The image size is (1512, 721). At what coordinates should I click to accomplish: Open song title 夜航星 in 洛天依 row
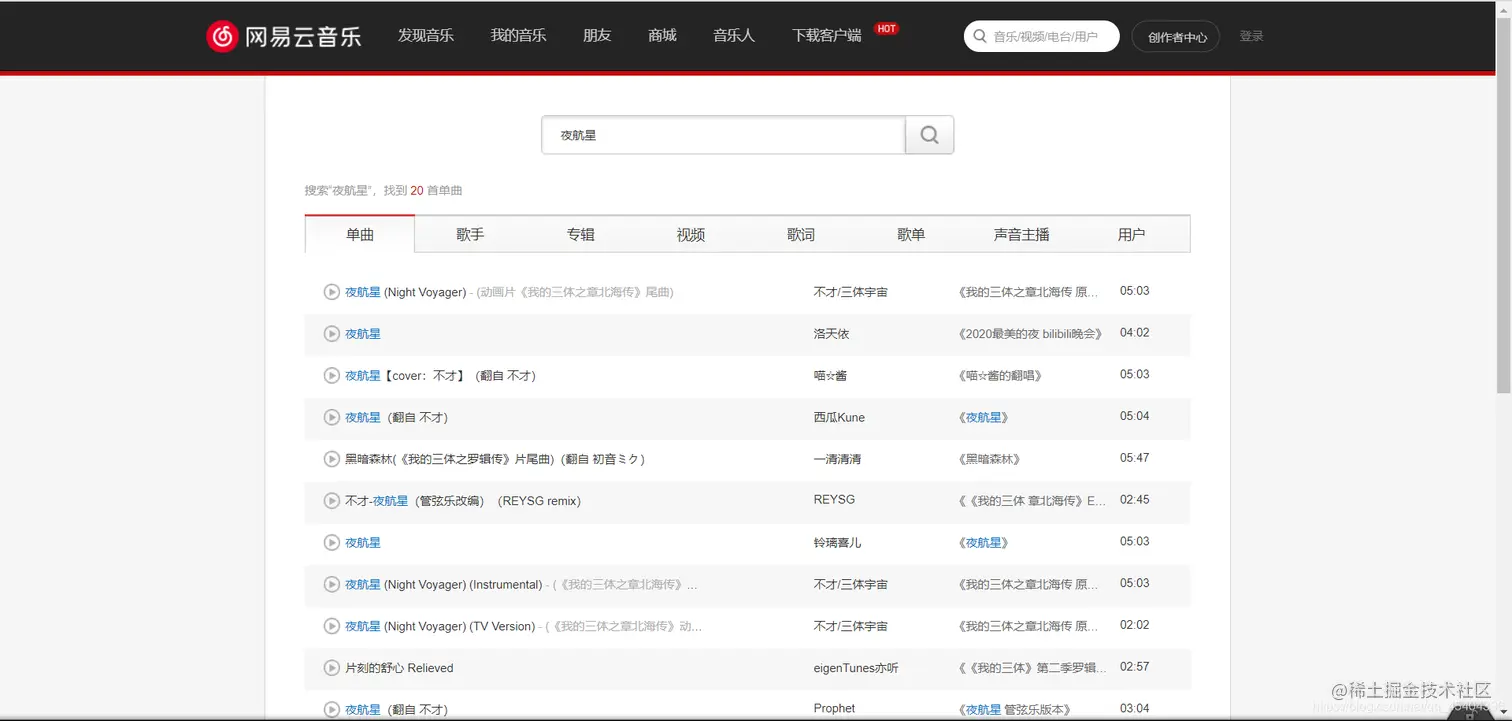click(363, 334)
